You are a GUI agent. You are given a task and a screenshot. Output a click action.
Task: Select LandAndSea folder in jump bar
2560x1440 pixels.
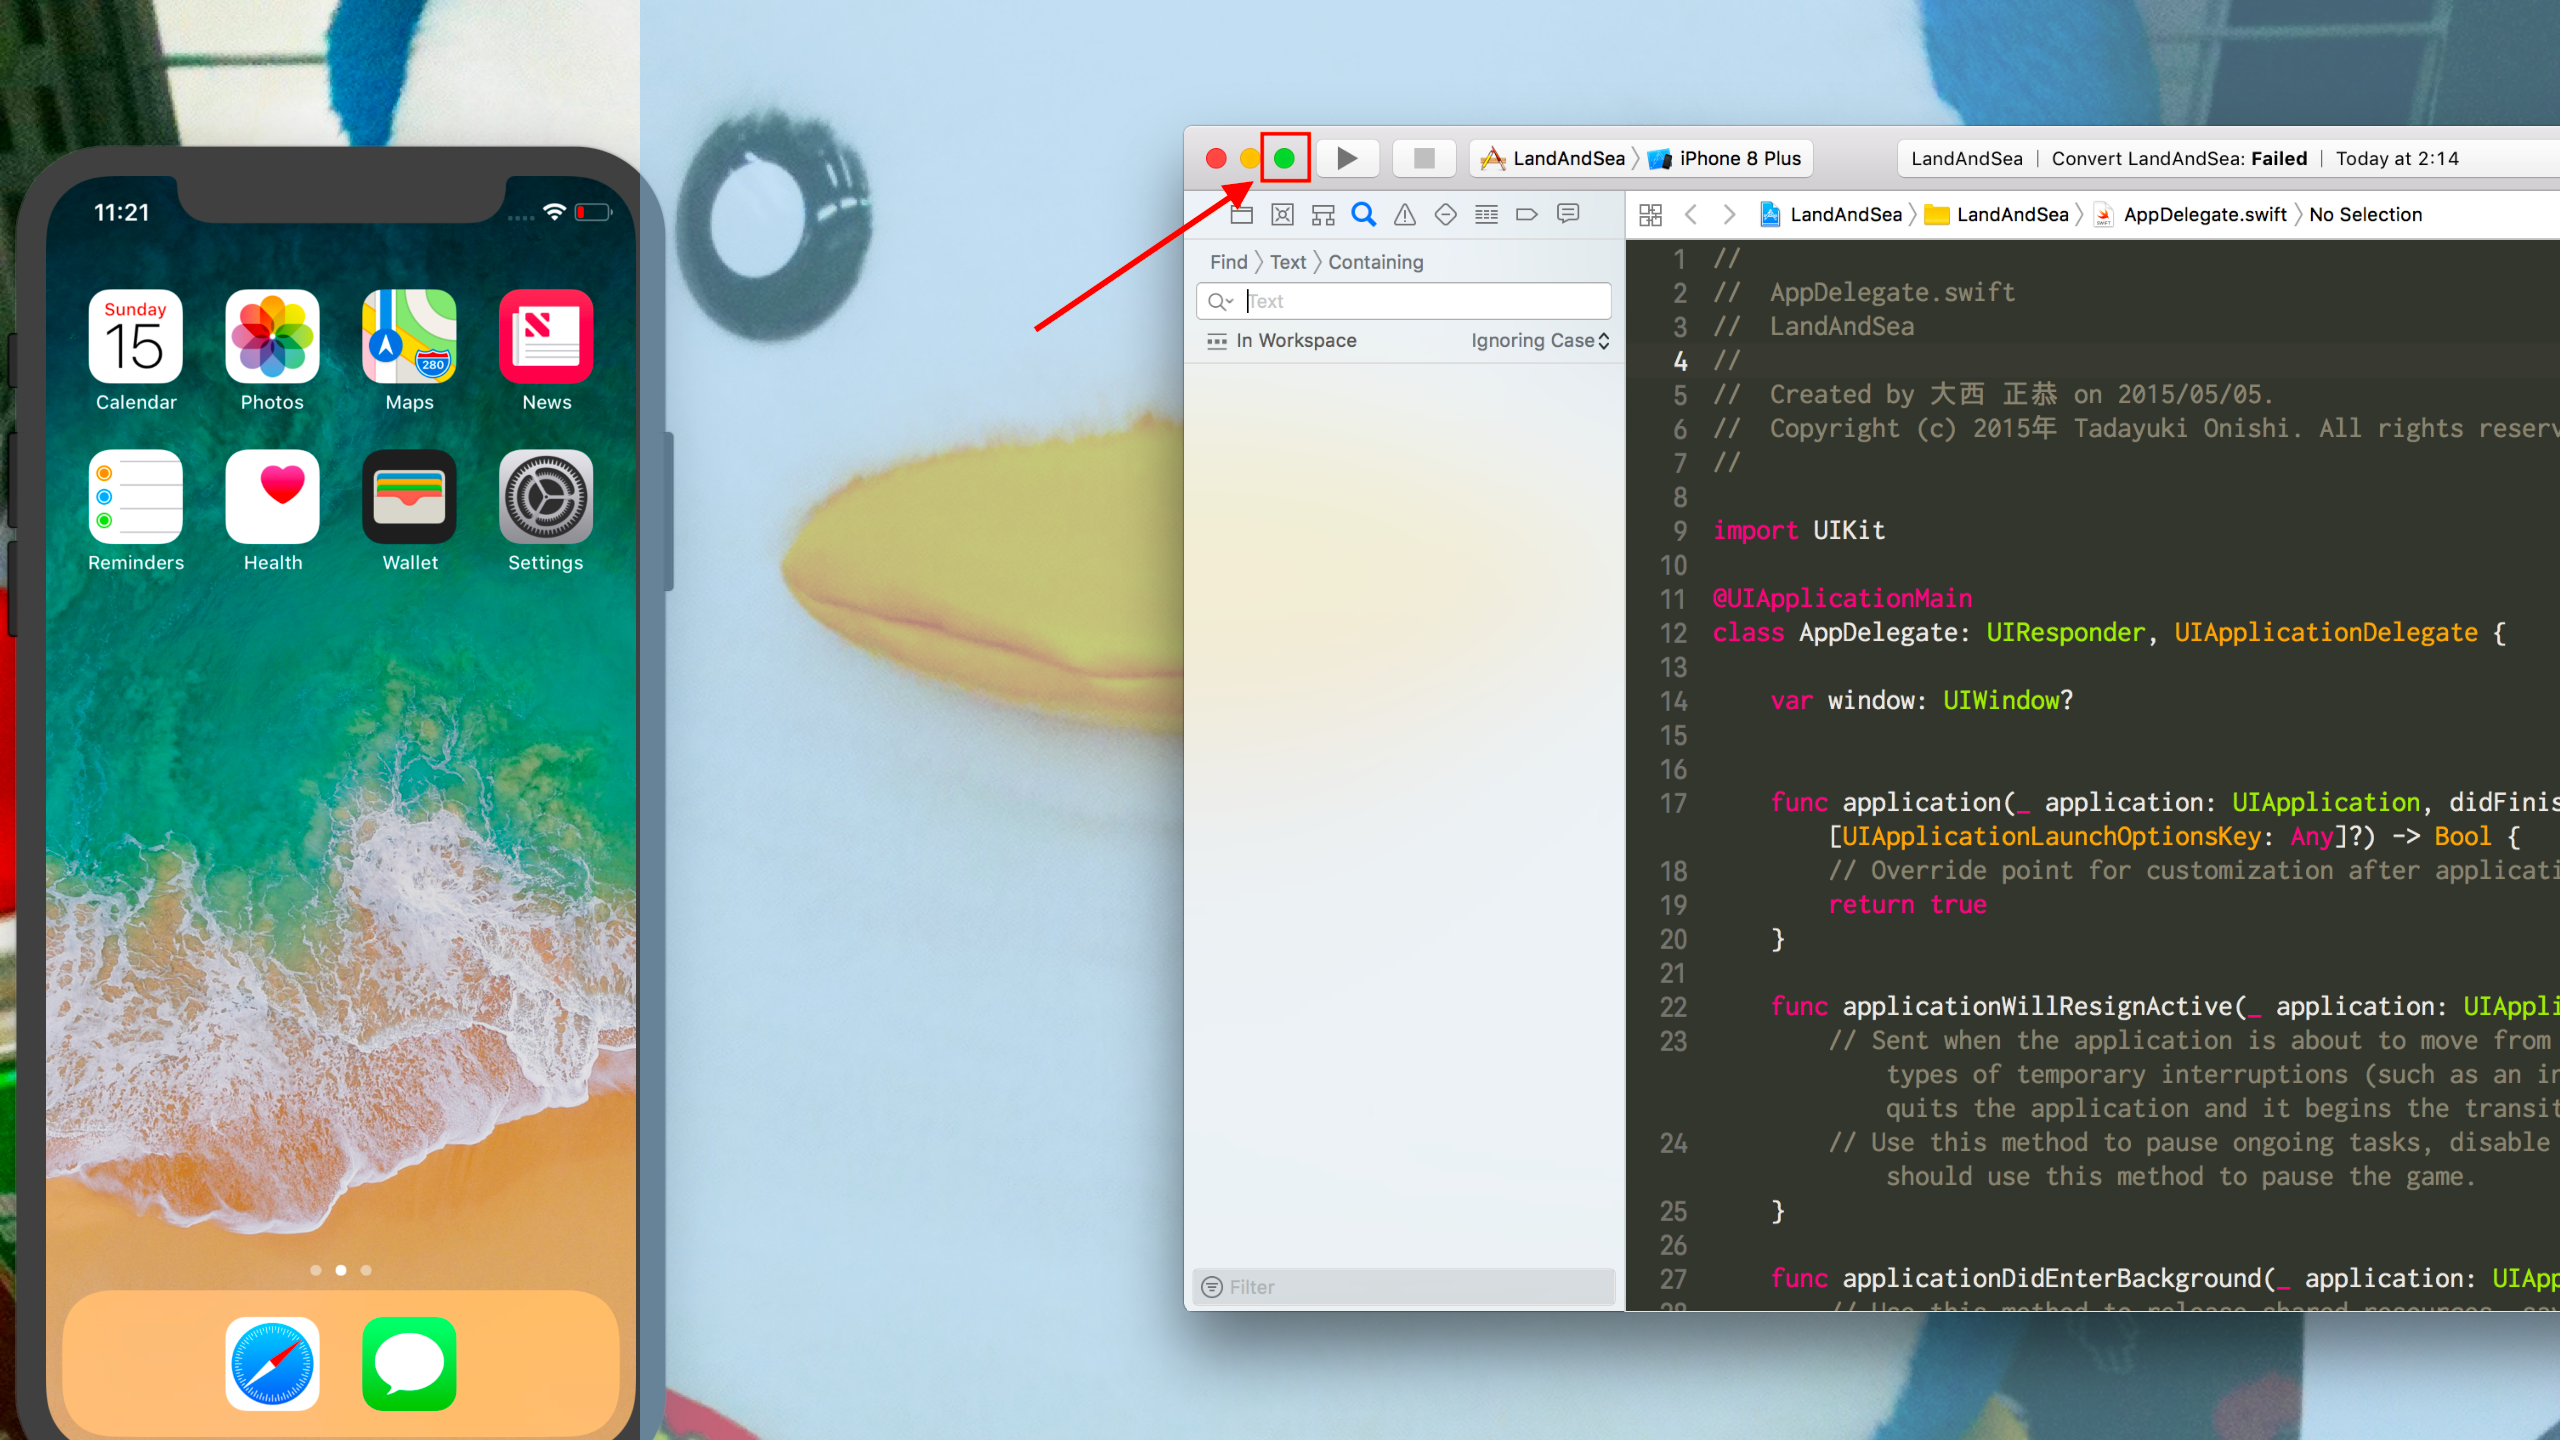point(1997,214)
